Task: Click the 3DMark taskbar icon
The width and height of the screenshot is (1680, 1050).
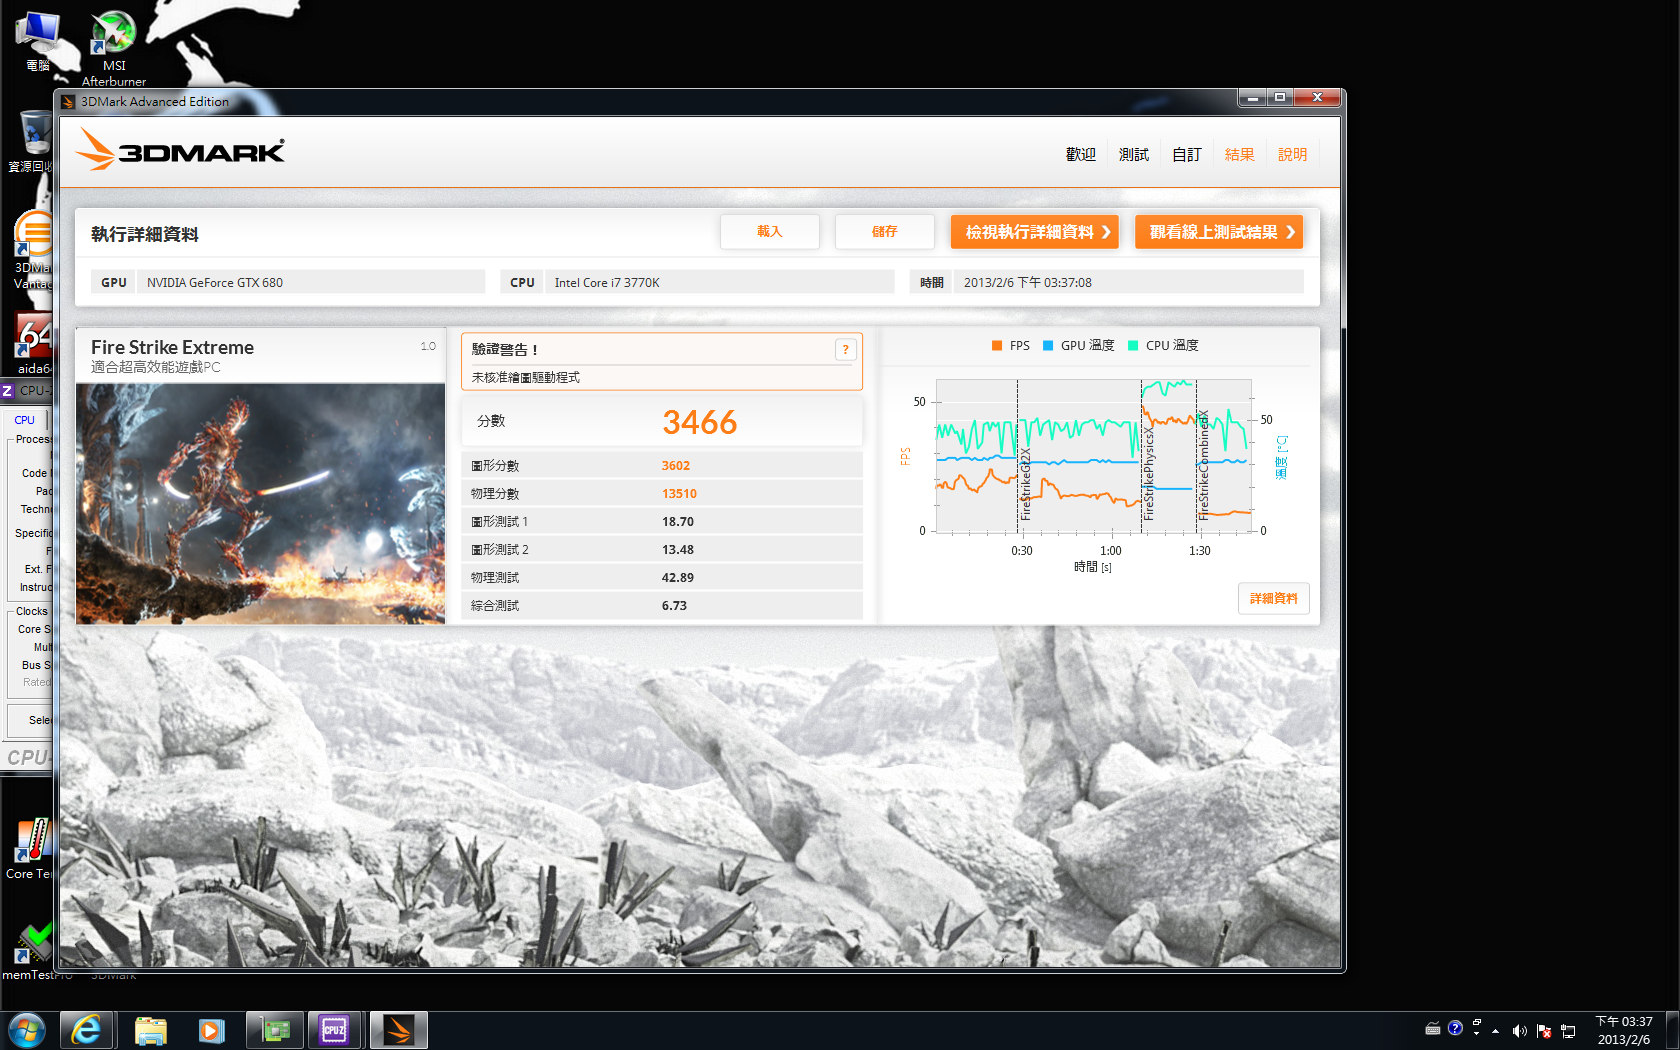Action: 399,1029
